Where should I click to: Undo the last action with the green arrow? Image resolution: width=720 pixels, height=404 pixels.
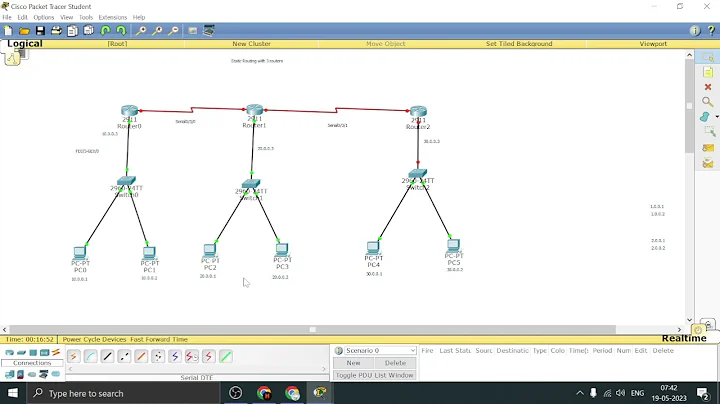pyautogui.click(x=105, y=31)
